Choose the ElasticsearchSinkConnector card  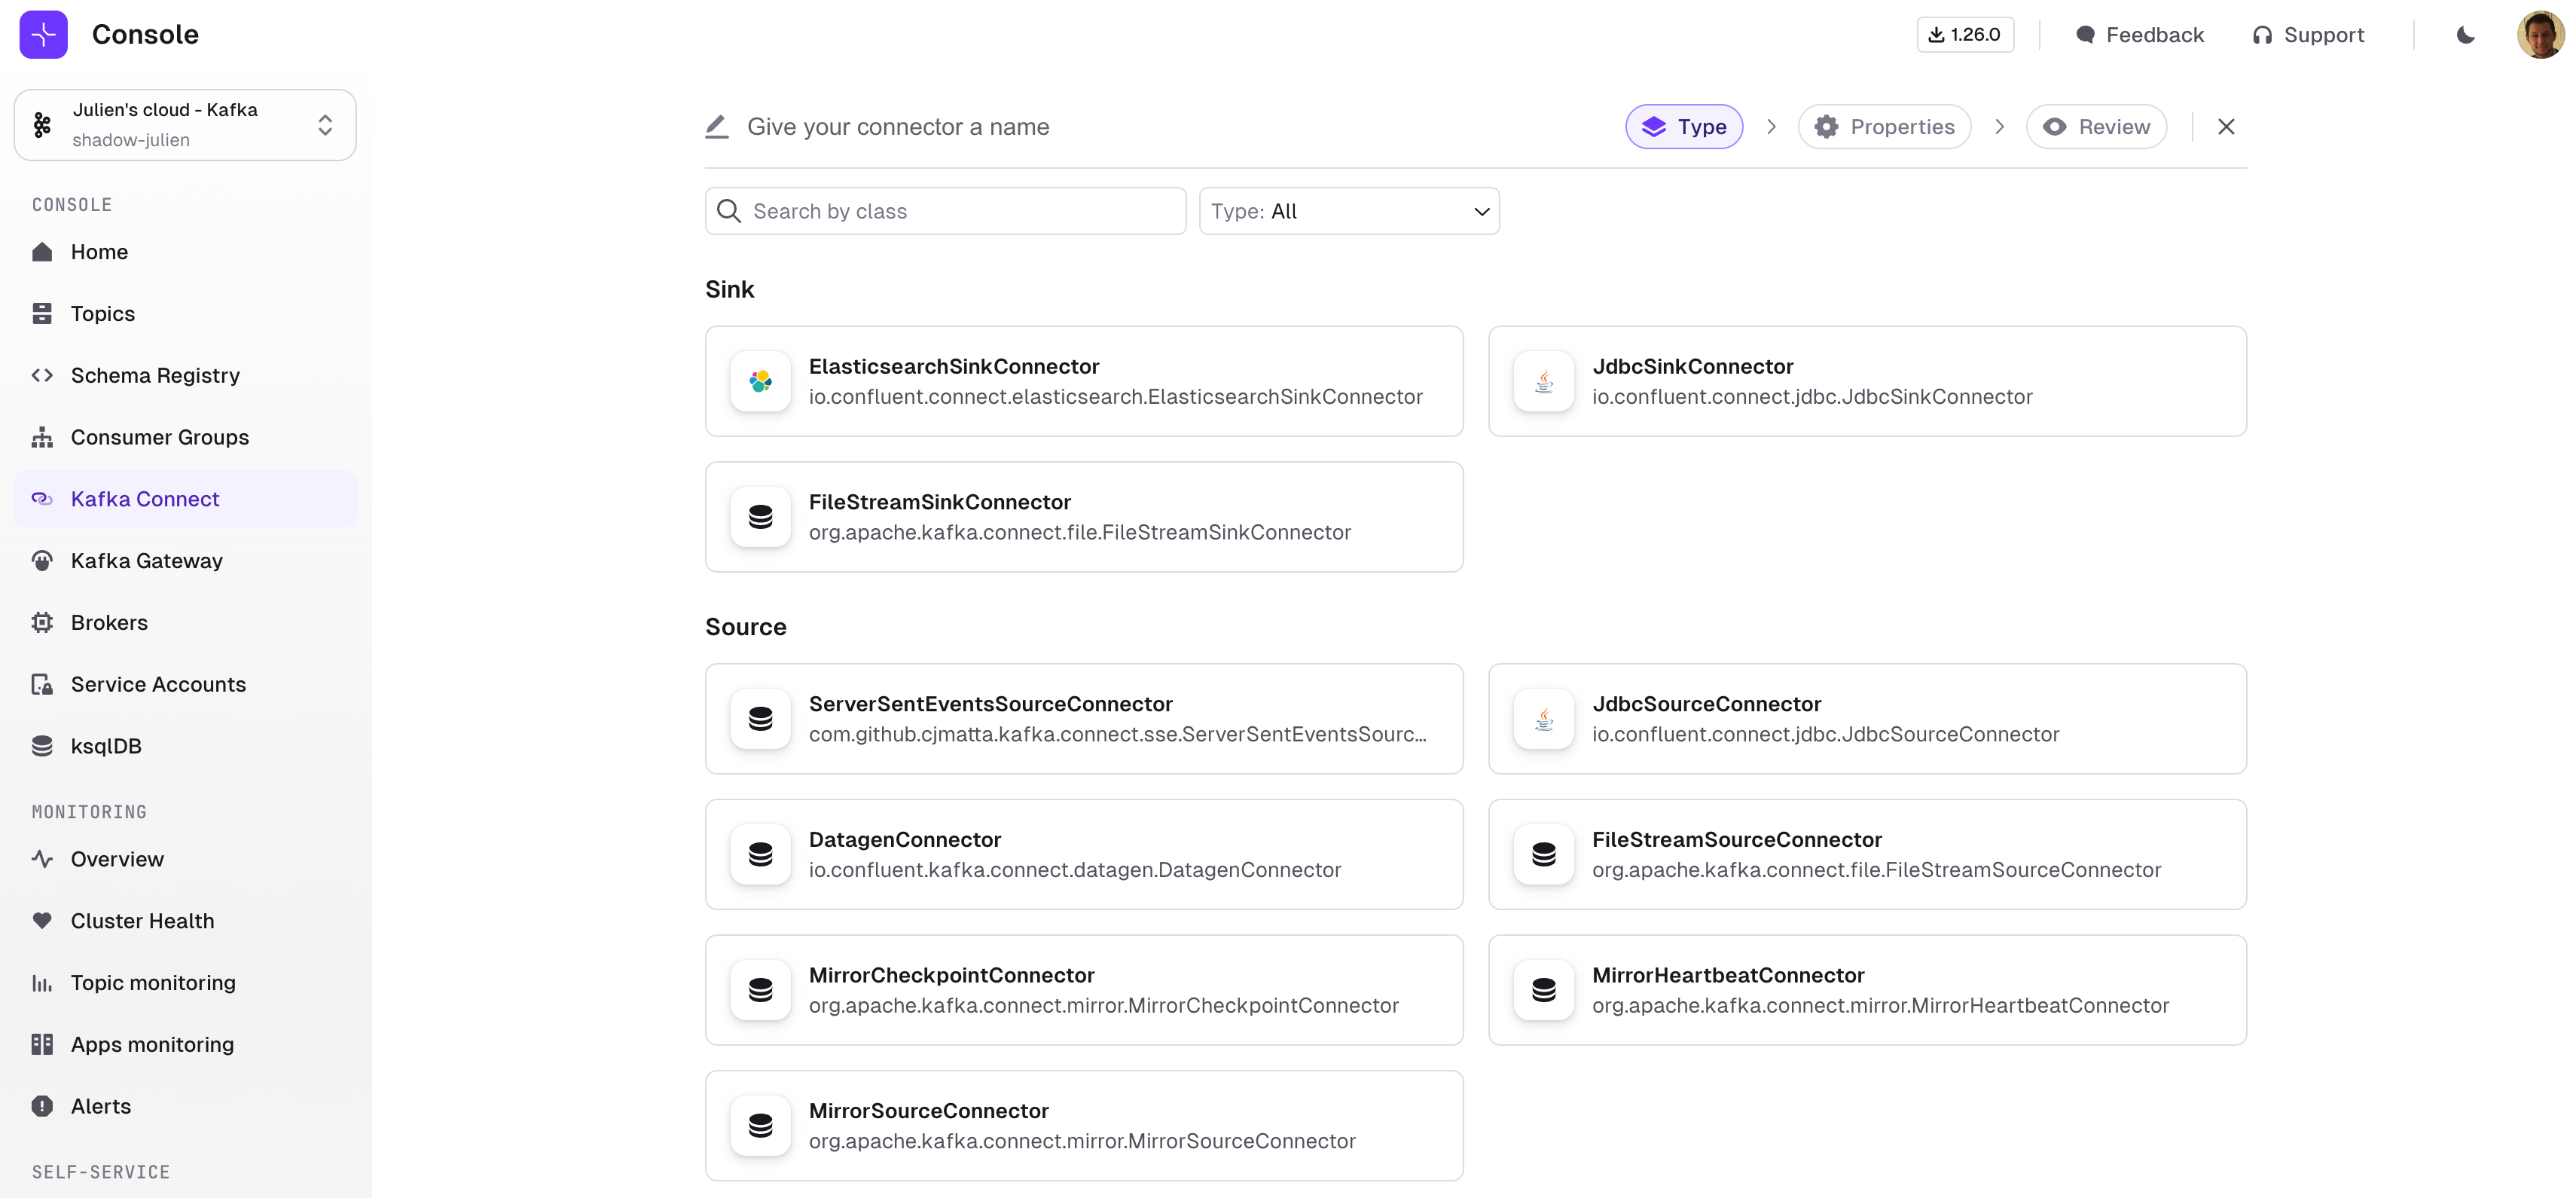(x=1084, y=381)
